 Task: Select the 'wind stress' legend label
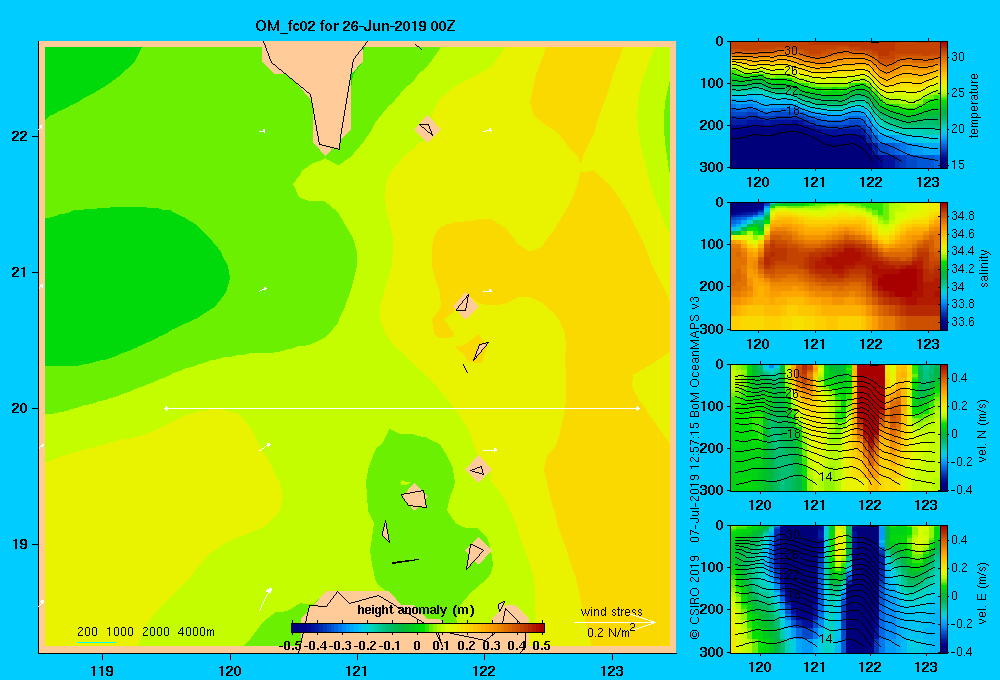click(611, 611)
